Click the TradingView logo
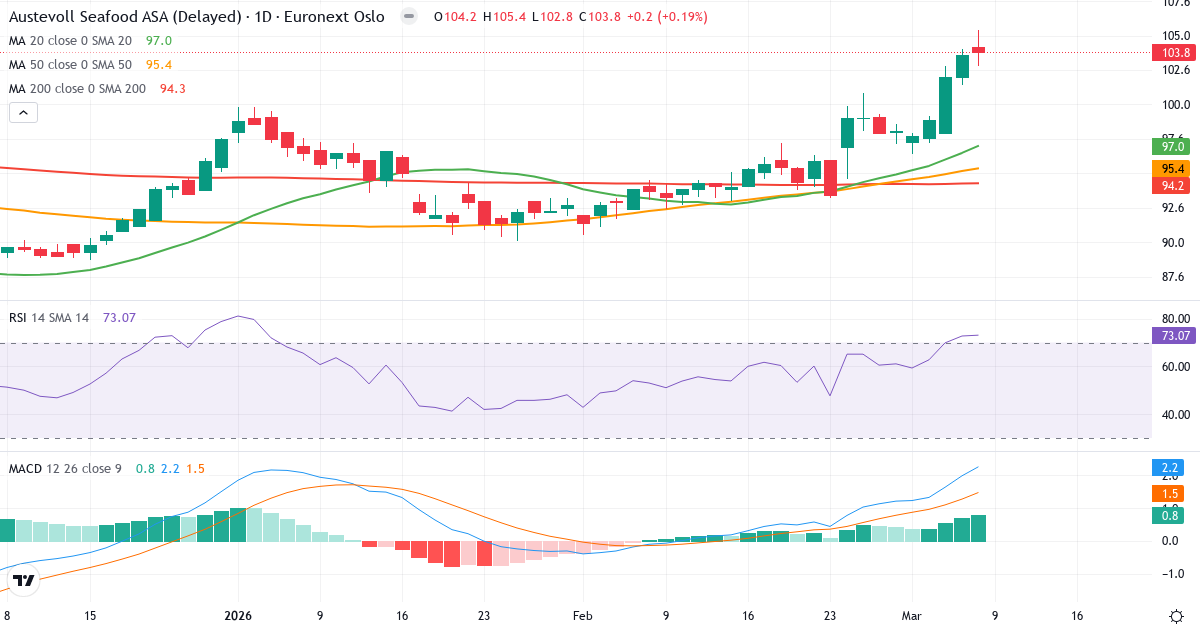Image resolution: width=1200 pixels, height=630 pixels. (x=24, y=580)
